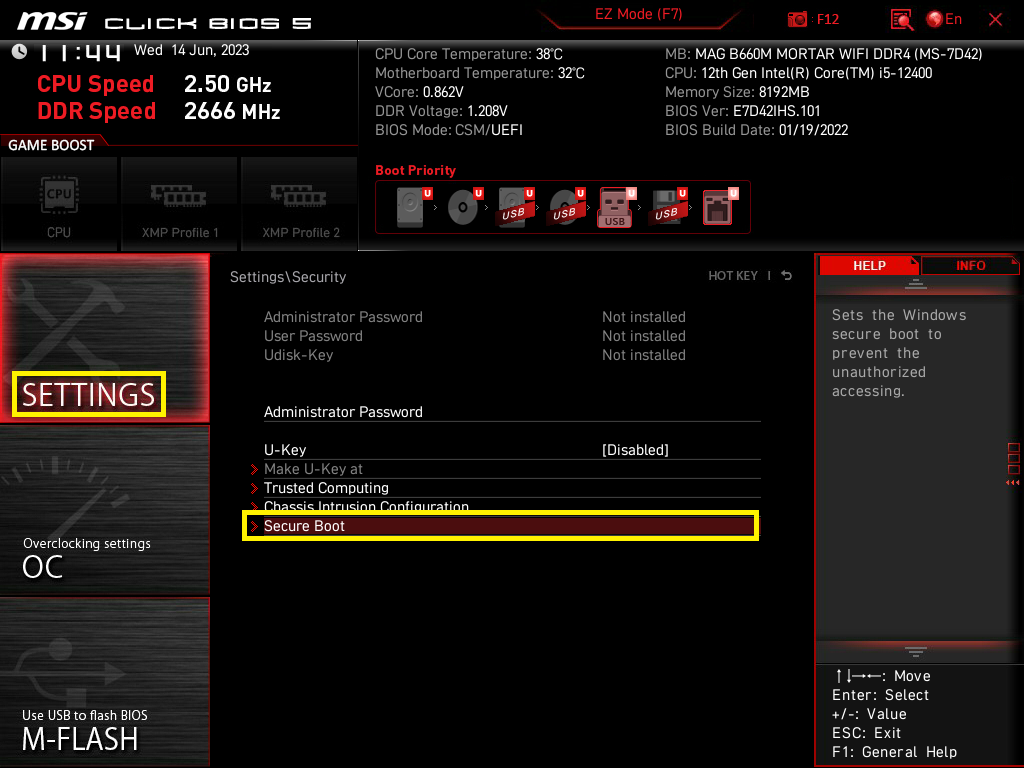Click the HOT KEY label
1024x768 pixels.
pyautogui.click(x=733, y=276)
